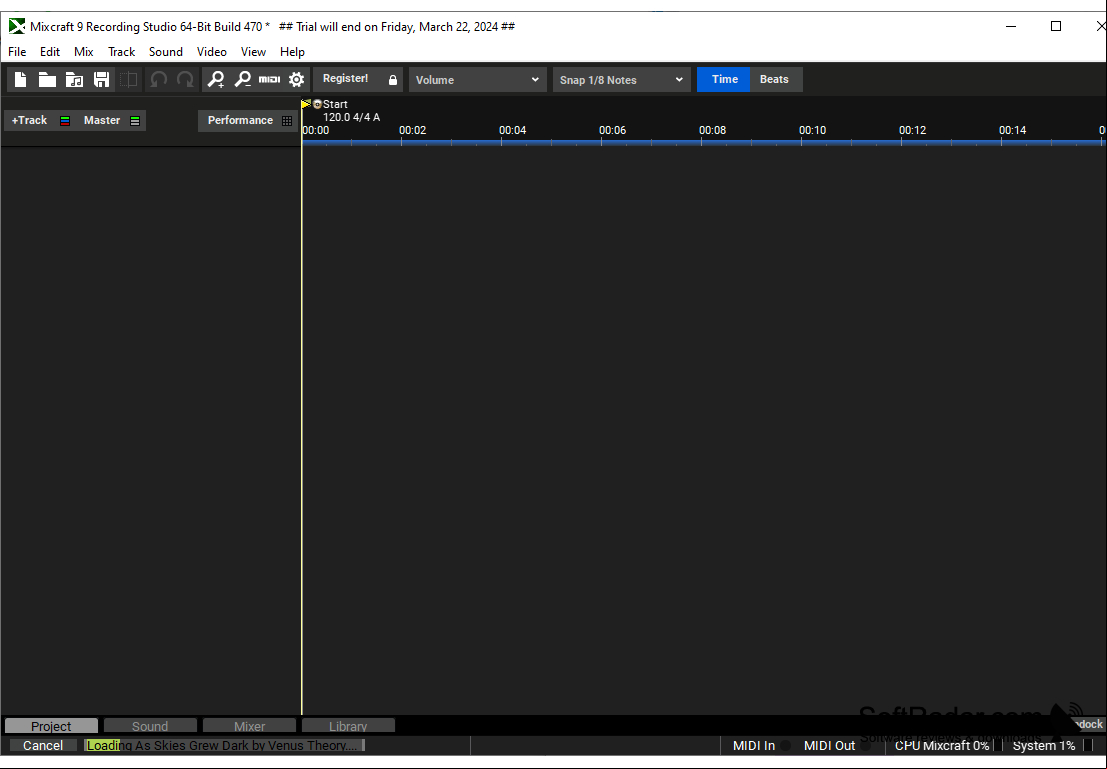Click the System CPU usage meter
Image resolution: width=1107 pixels, height=769 pixels.
click(x=1087, y=746)
